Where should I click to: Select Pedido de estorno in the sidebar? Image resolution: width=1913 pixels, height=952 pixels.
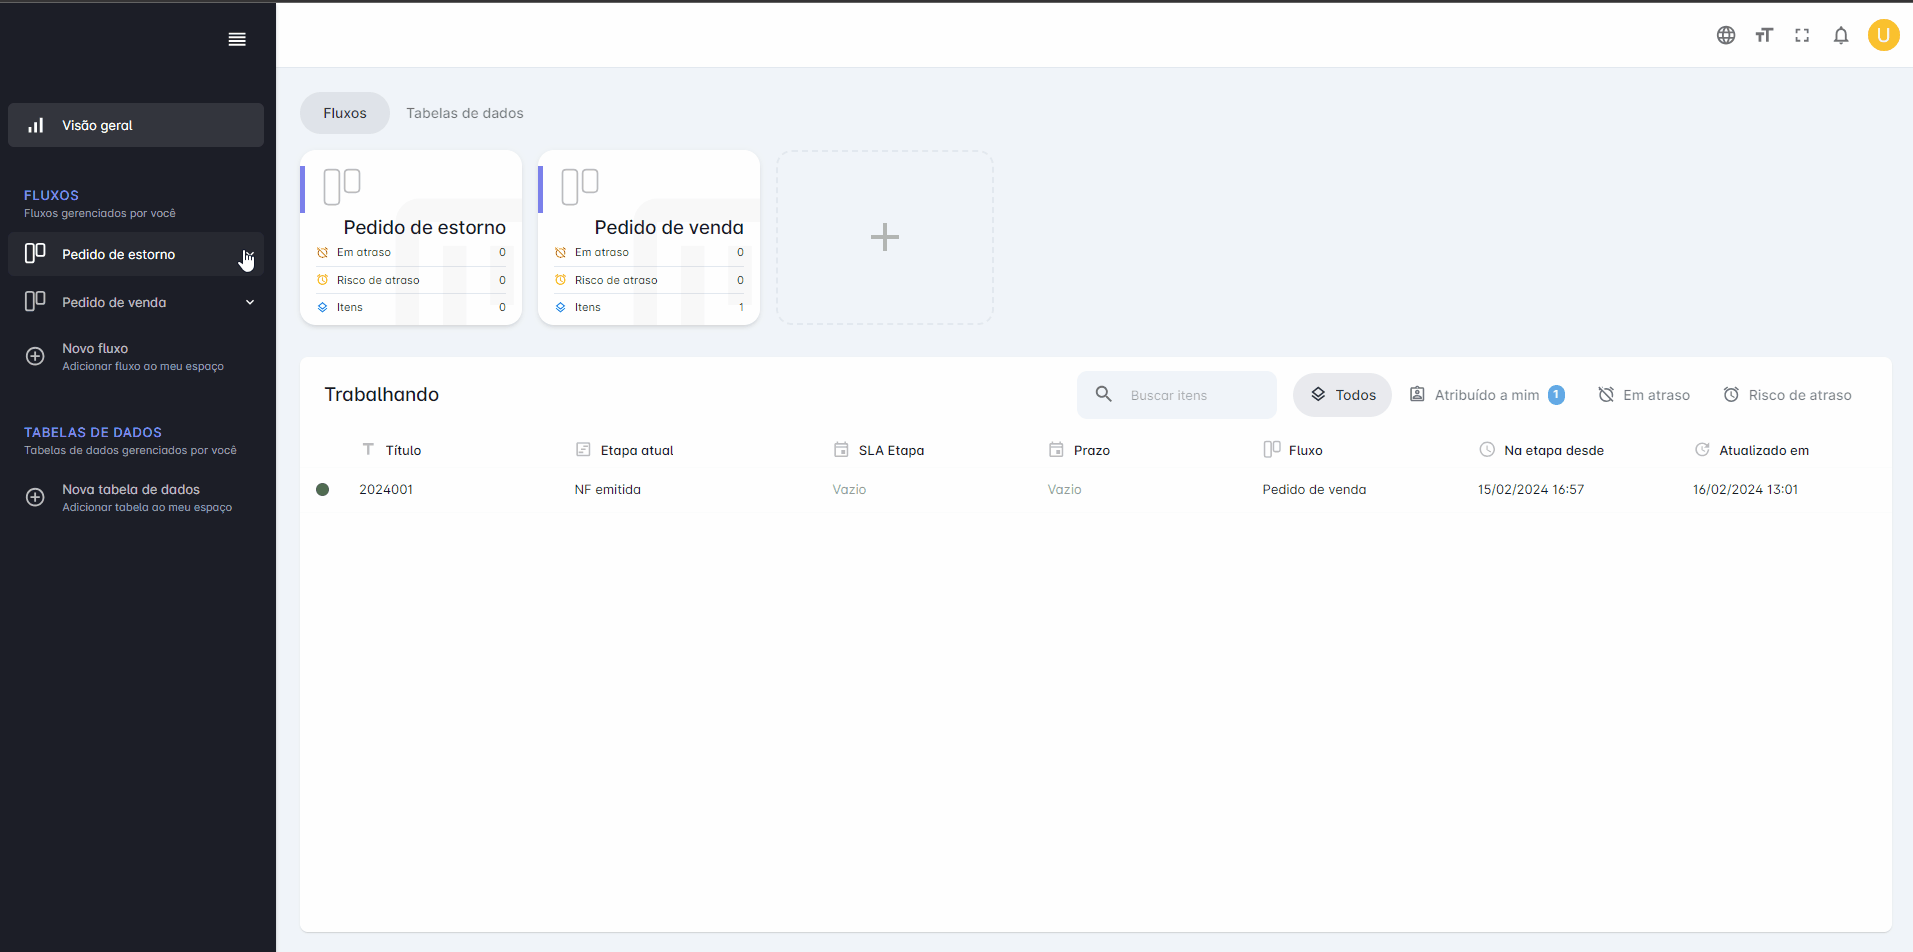pyautogui.click(x=136, y=254)
